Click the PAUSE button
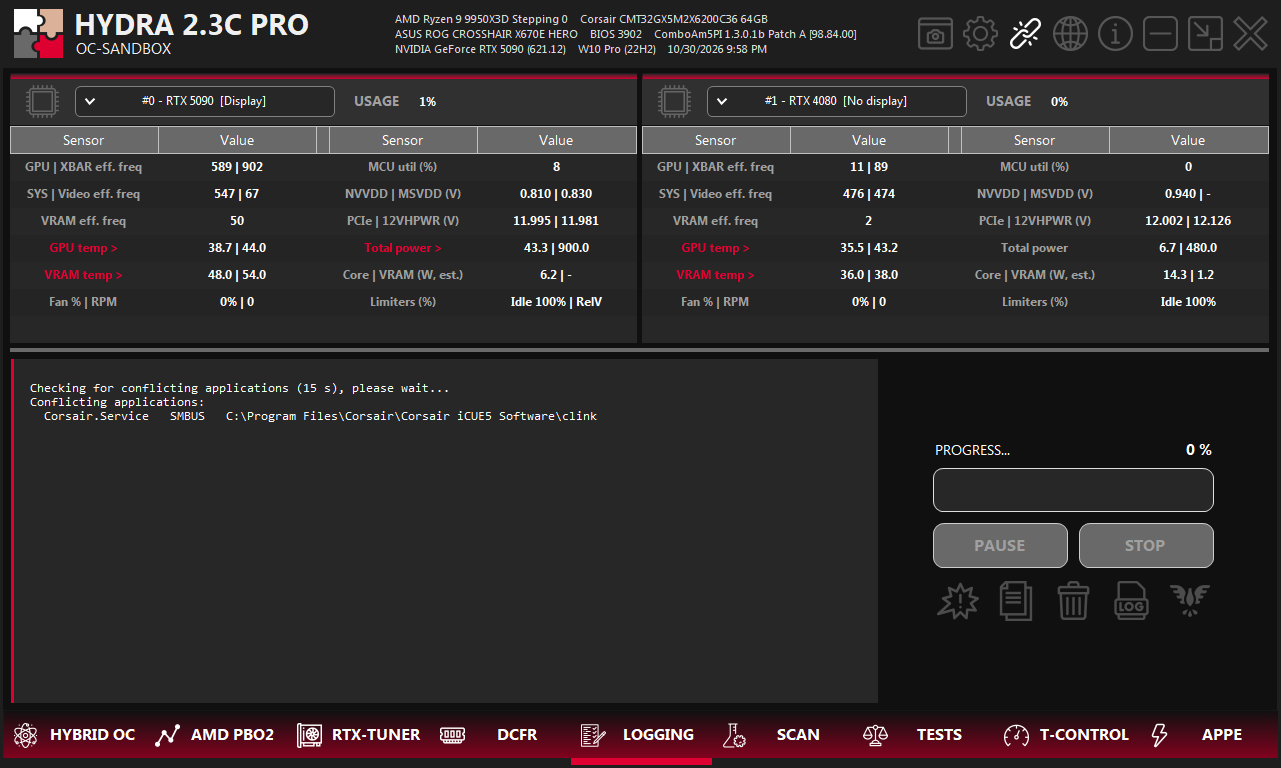 click(999, 546)
